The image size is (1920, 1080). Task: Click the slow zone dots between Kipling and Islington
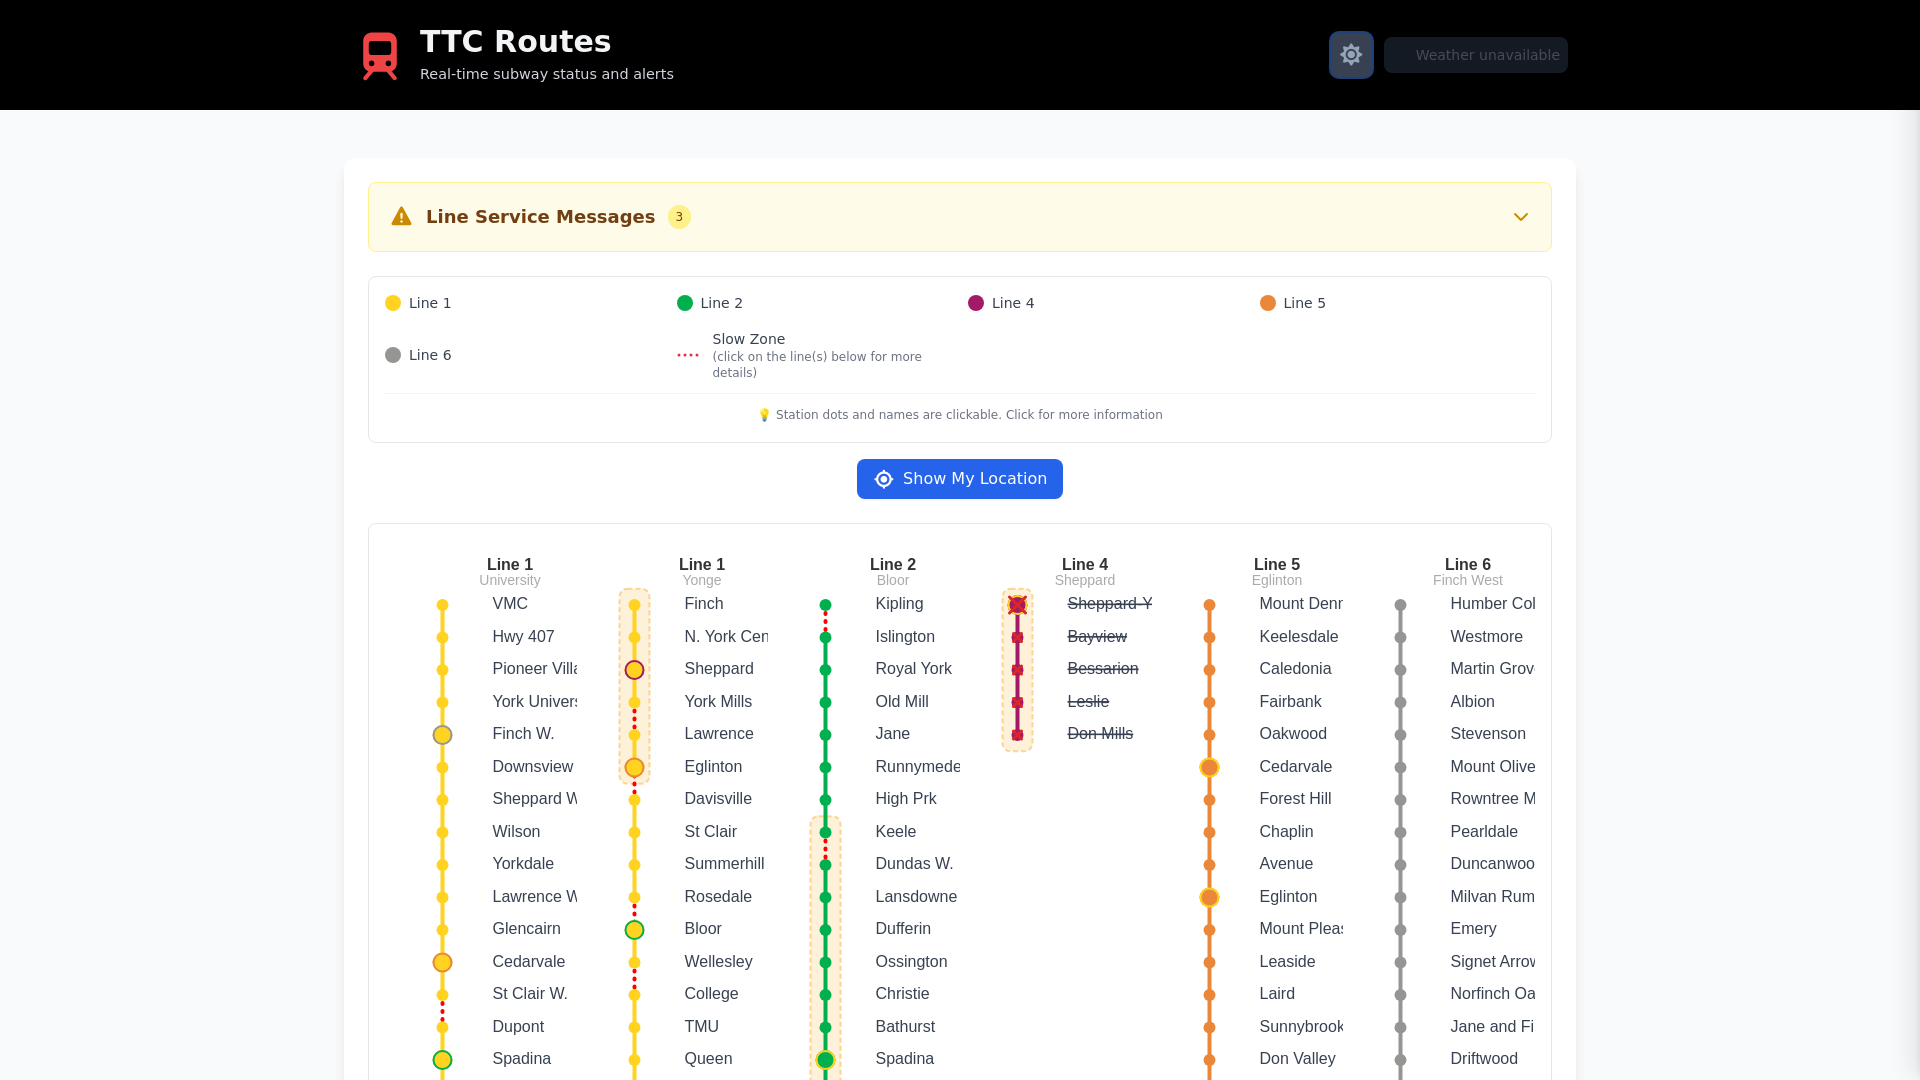825,621
